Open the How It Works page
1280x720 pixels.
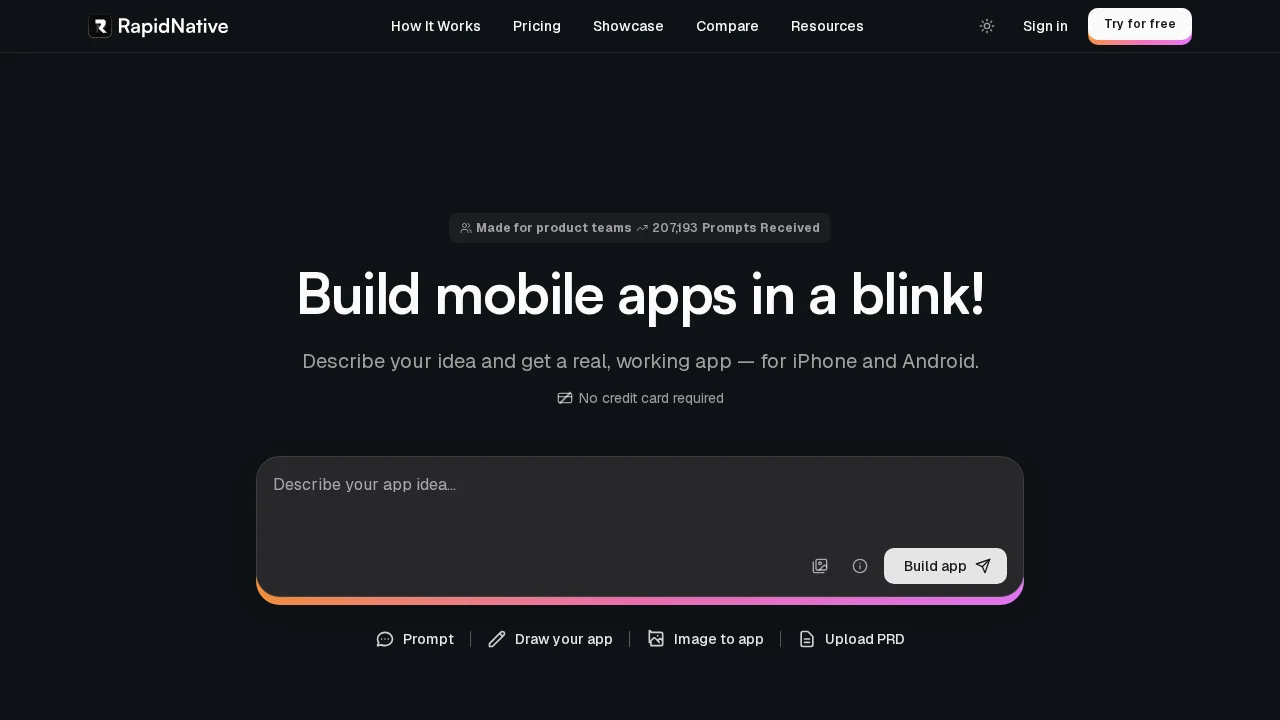coord(435,26)
